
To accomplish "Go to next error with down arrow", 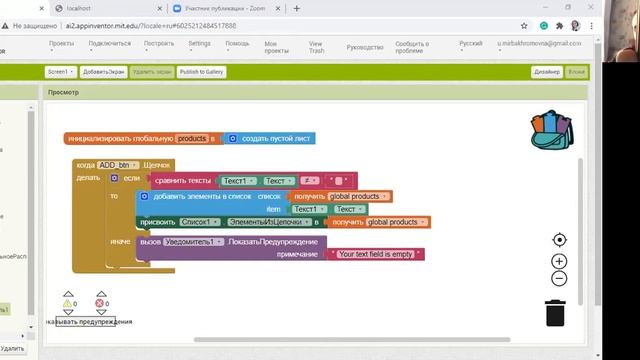I will (101, 312).
